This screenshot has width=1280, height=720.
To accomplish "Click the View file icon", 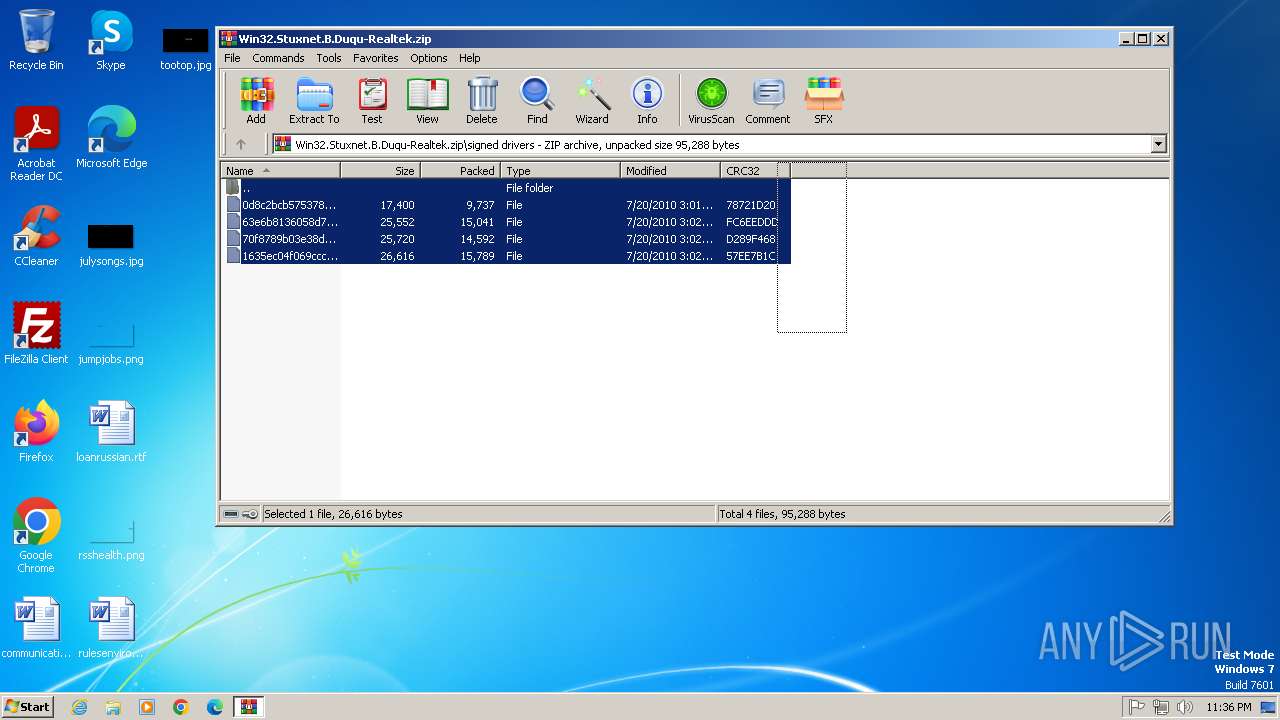I will coord(427,101).
